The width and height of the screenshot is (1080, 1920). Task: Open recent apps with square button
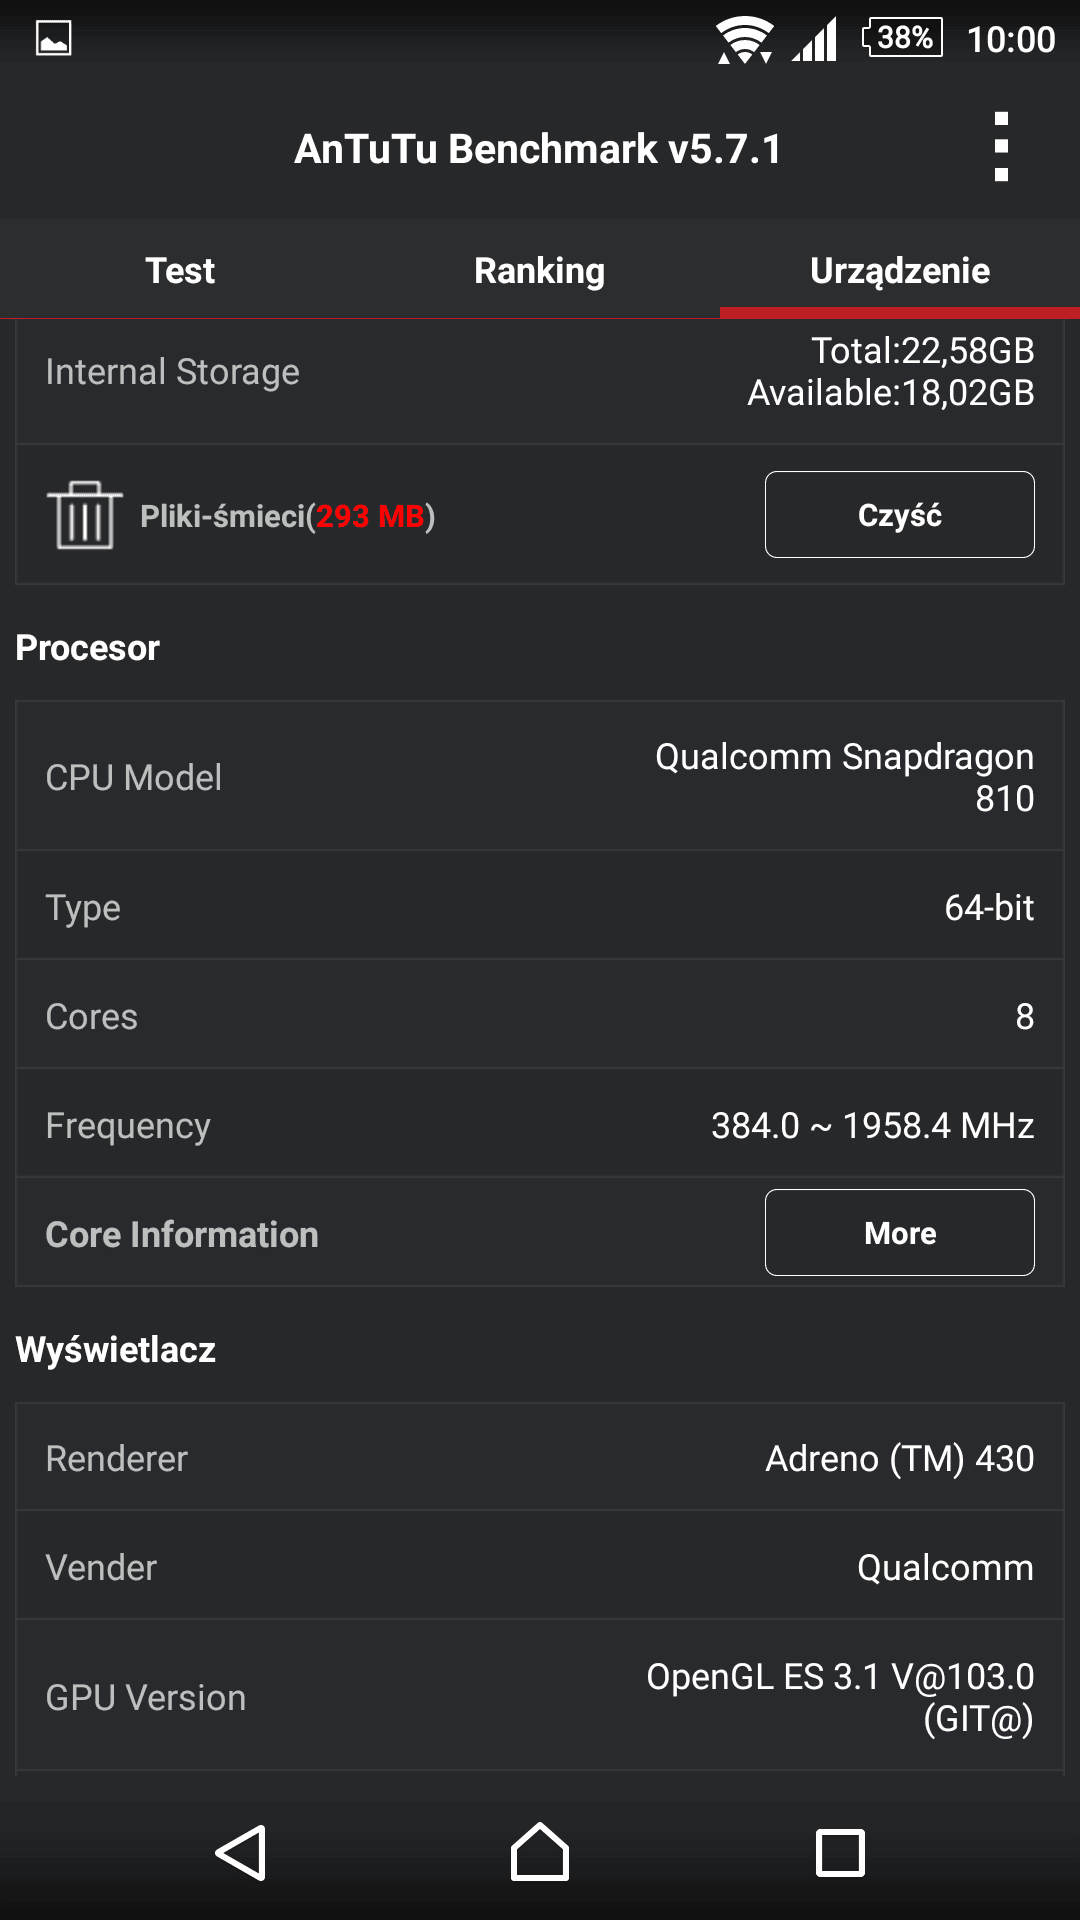point(840,1852)
